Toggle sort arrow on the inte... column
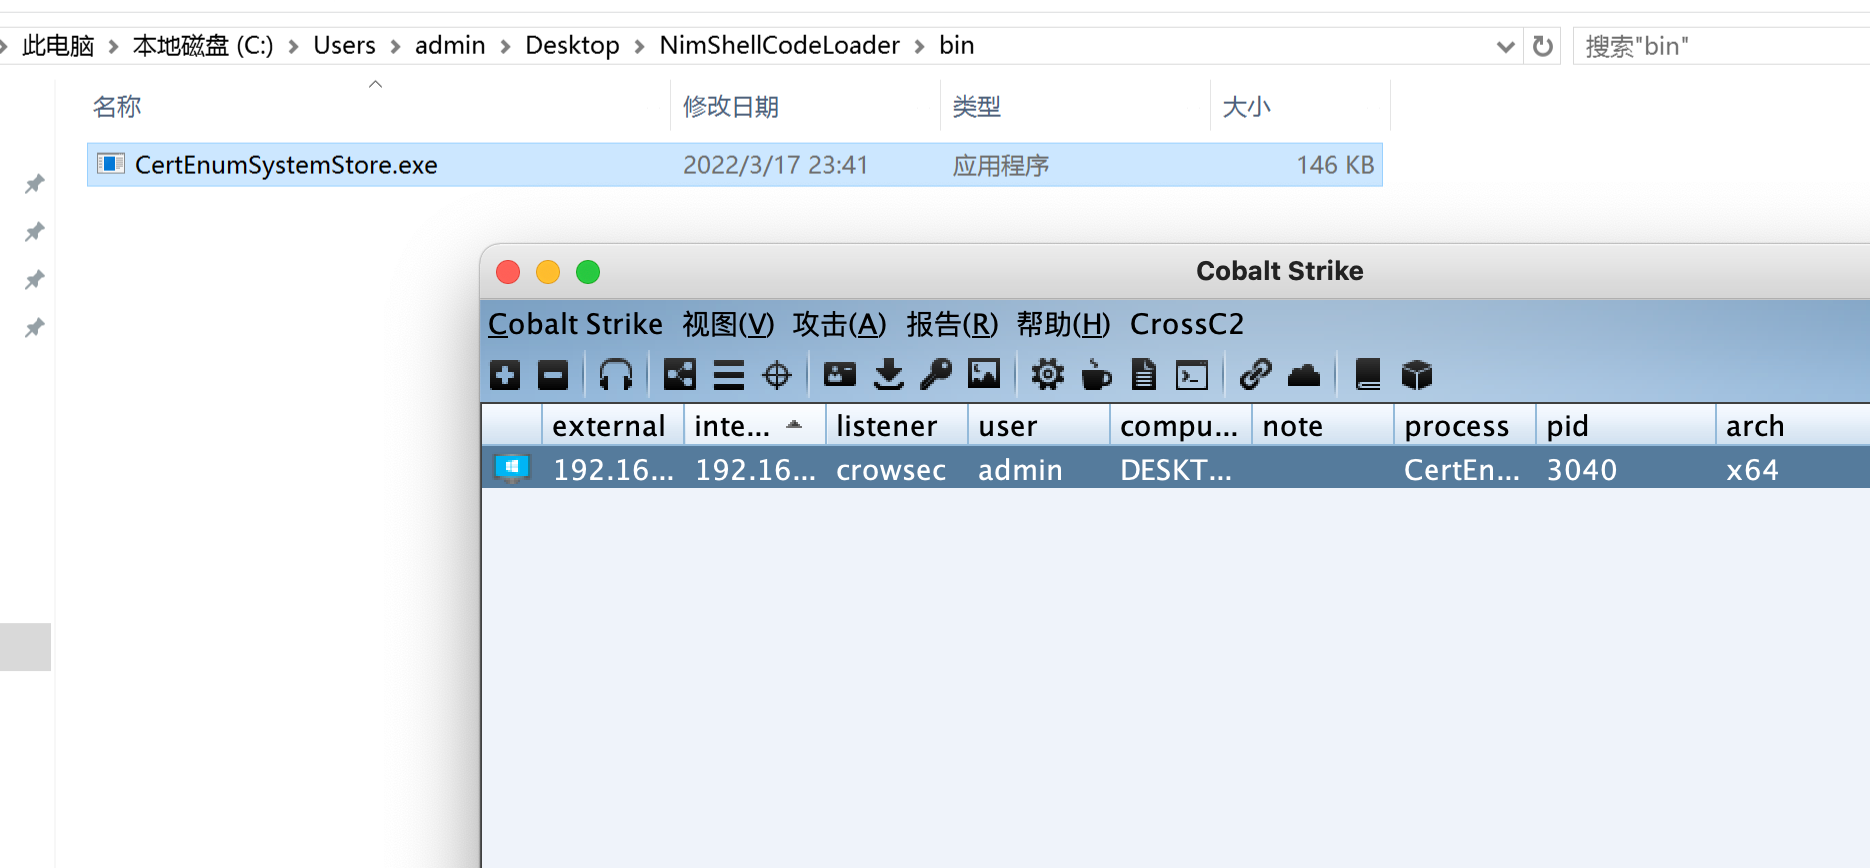This screenshot has height=868, width=1870. coord(794,425)
